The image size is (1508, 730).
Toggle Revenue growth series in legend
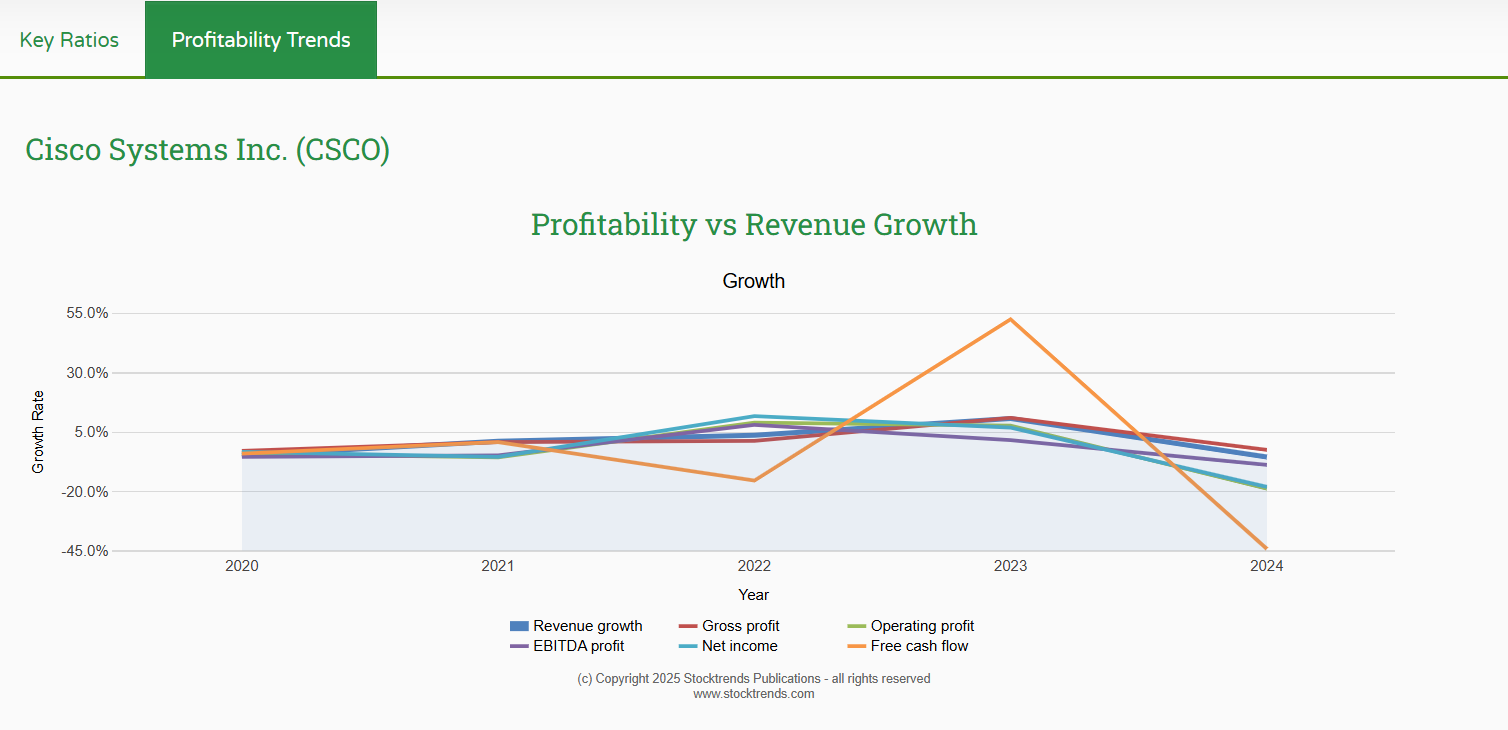pyautogui.click(x=587, y=626)
